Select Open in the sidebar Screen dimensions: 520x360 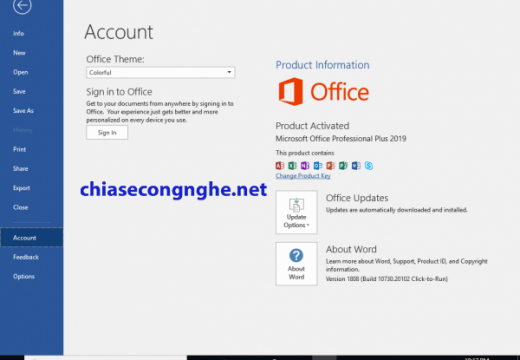(x=21, y=72)
